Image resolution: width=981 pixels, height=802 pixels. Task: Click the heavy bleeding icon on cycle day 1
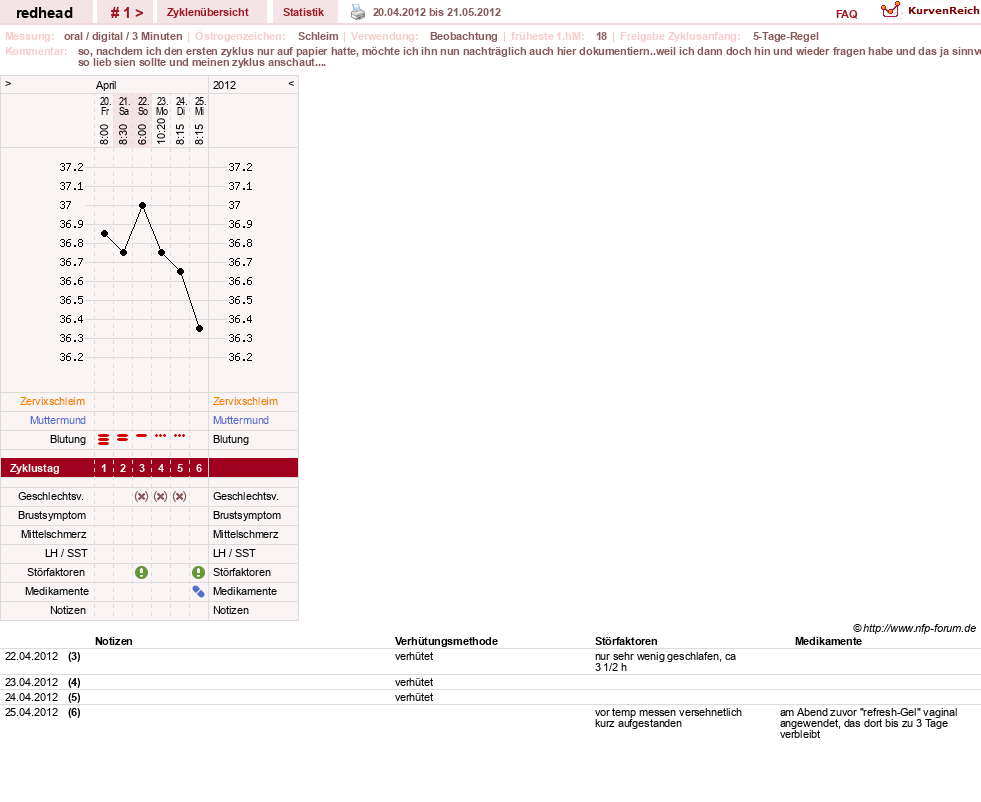click(104, 439)
